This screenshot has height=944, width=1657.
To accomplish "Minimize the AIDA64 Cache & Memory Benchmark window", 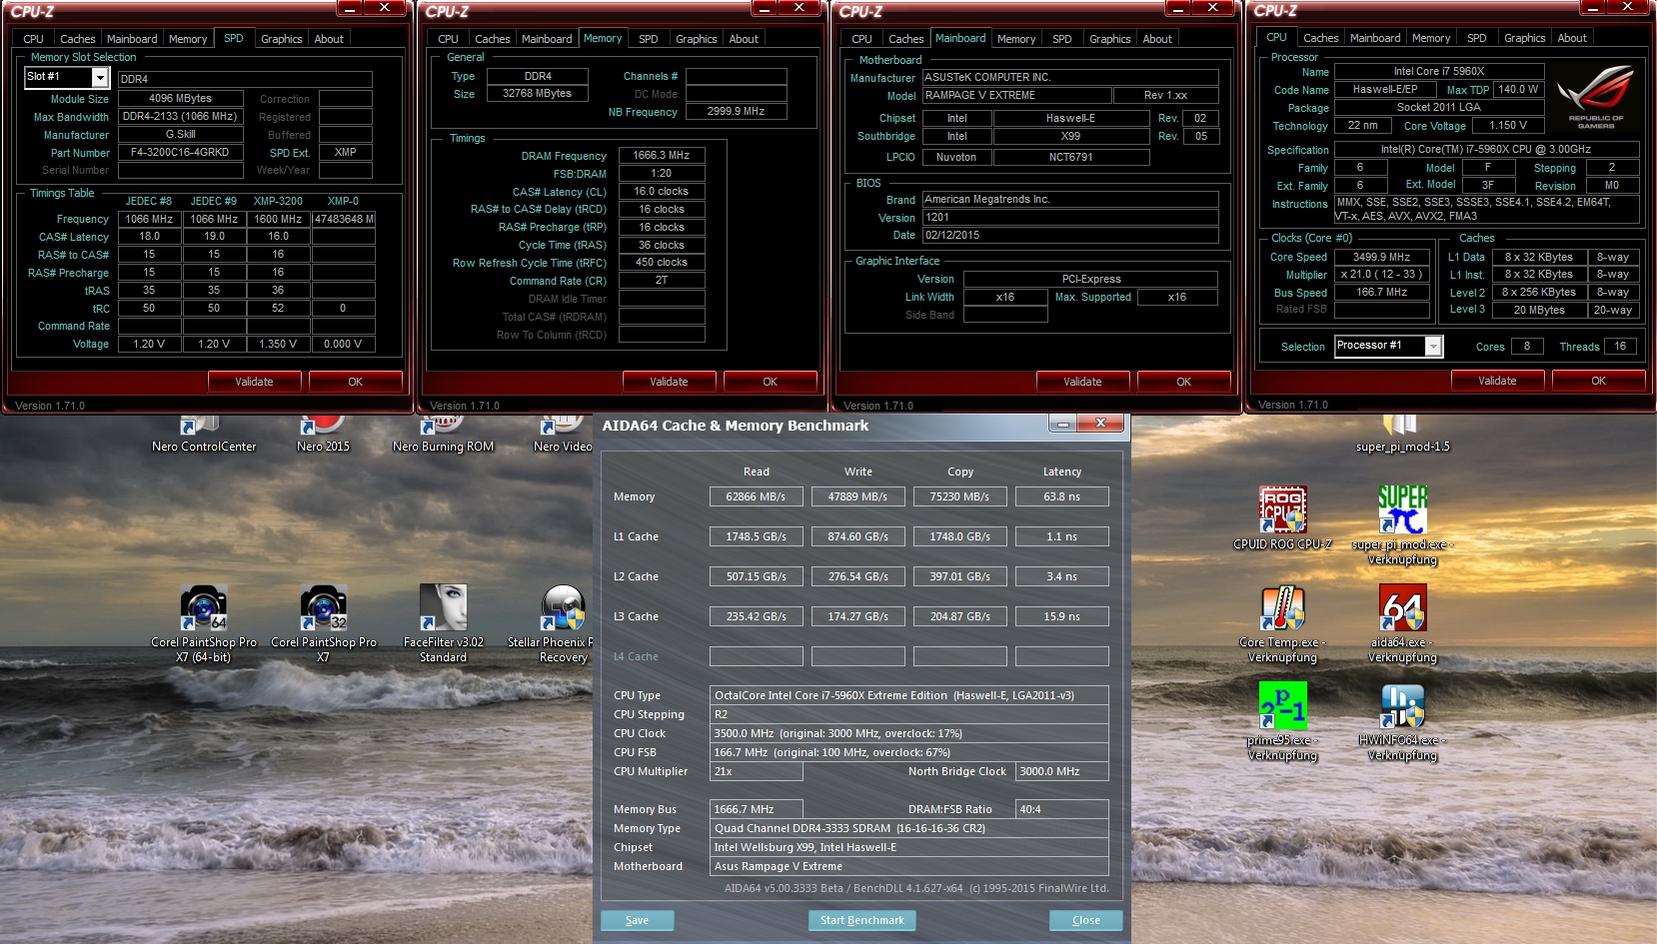I will (x=1063, y=424).
